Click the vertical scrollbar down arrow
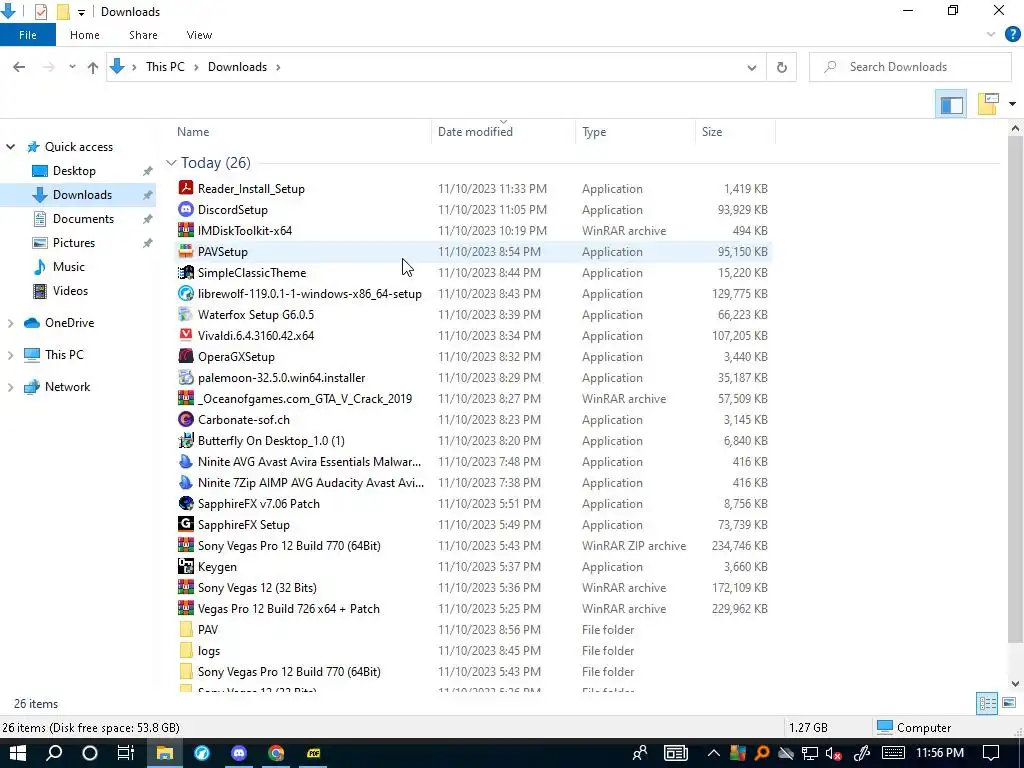Viewport: 1024px width, 768px height. tap(1015, 684)
